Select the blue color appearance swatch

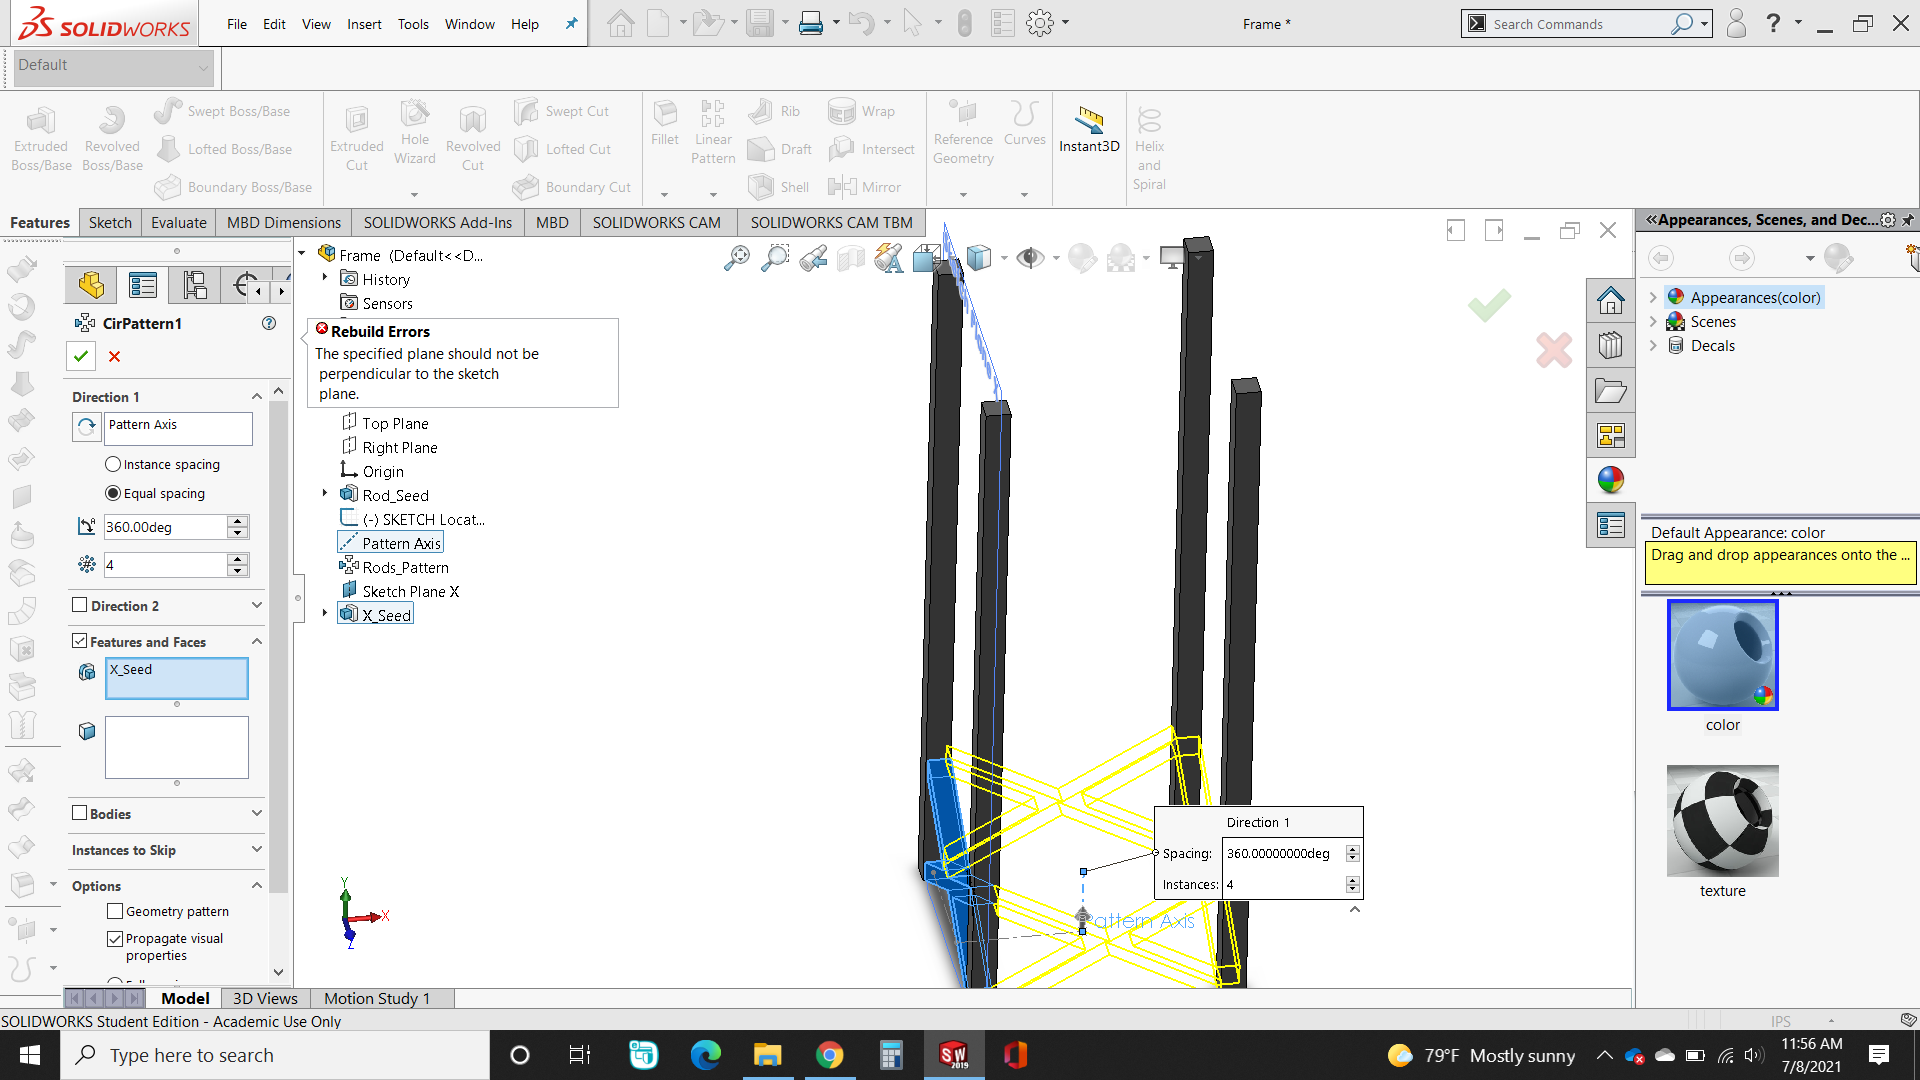pyautogui.click(x=1722, y=655)
